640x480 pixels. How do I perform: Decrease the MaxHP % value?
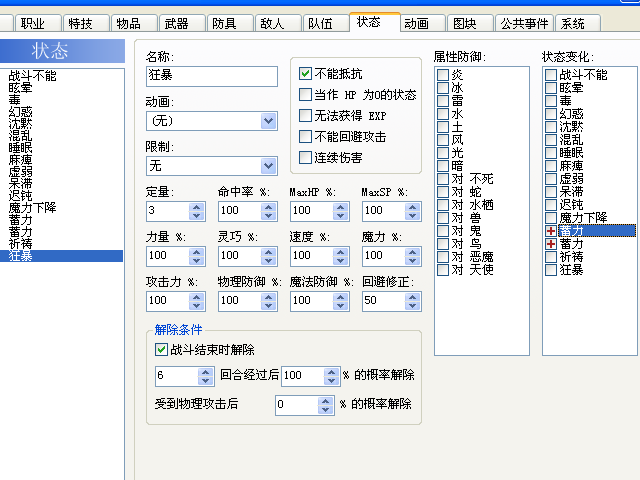click(x=340, y=216)
